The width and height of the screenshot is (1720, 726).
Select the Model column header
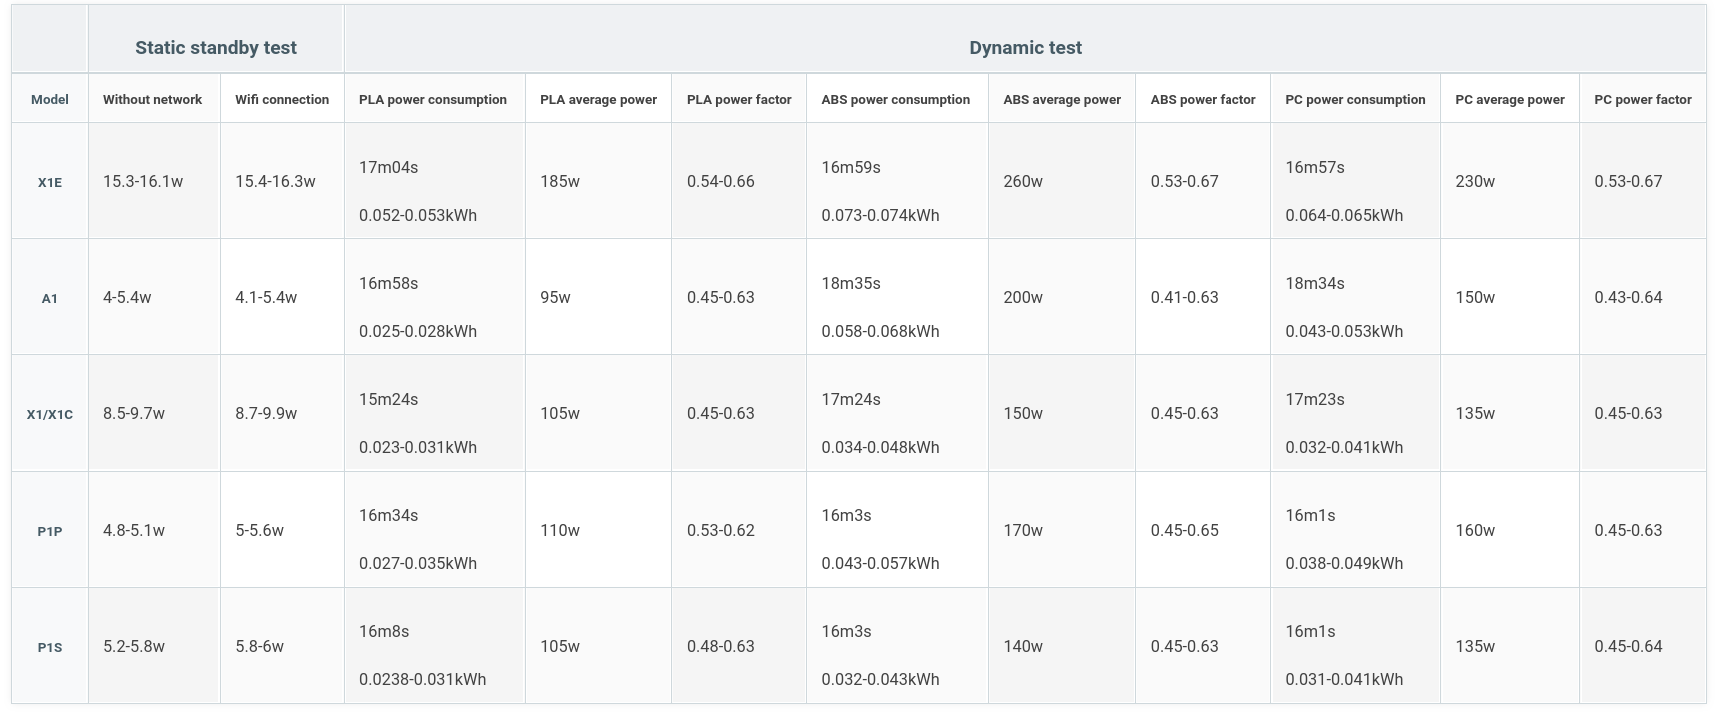click(50, 99)
